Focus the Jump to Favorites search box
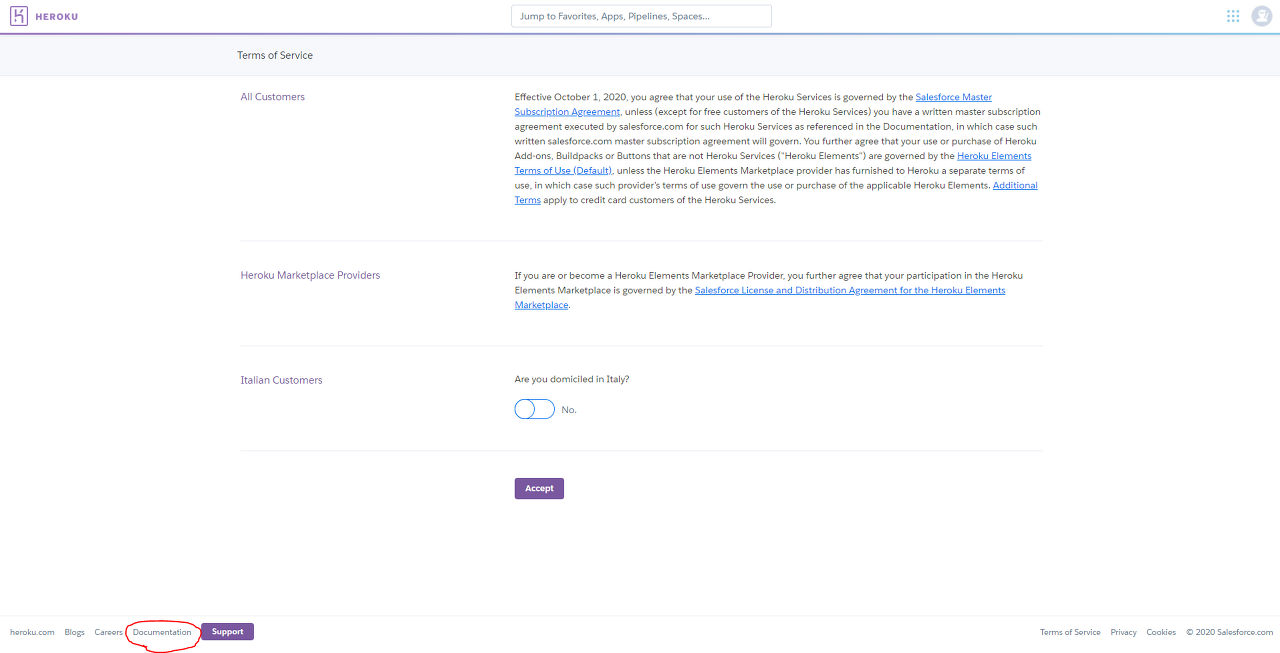 pyautogui.click(x=641, y=16)
